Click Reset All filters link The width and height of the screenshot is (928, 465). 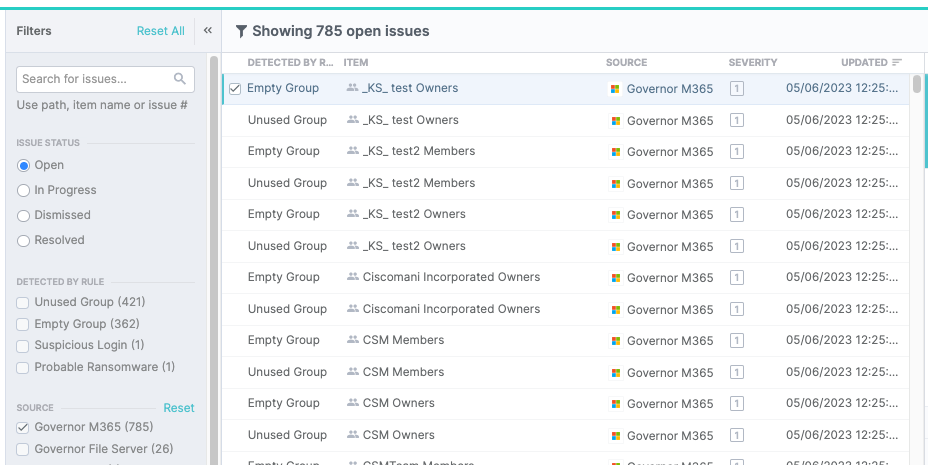(x=160, y=31)
